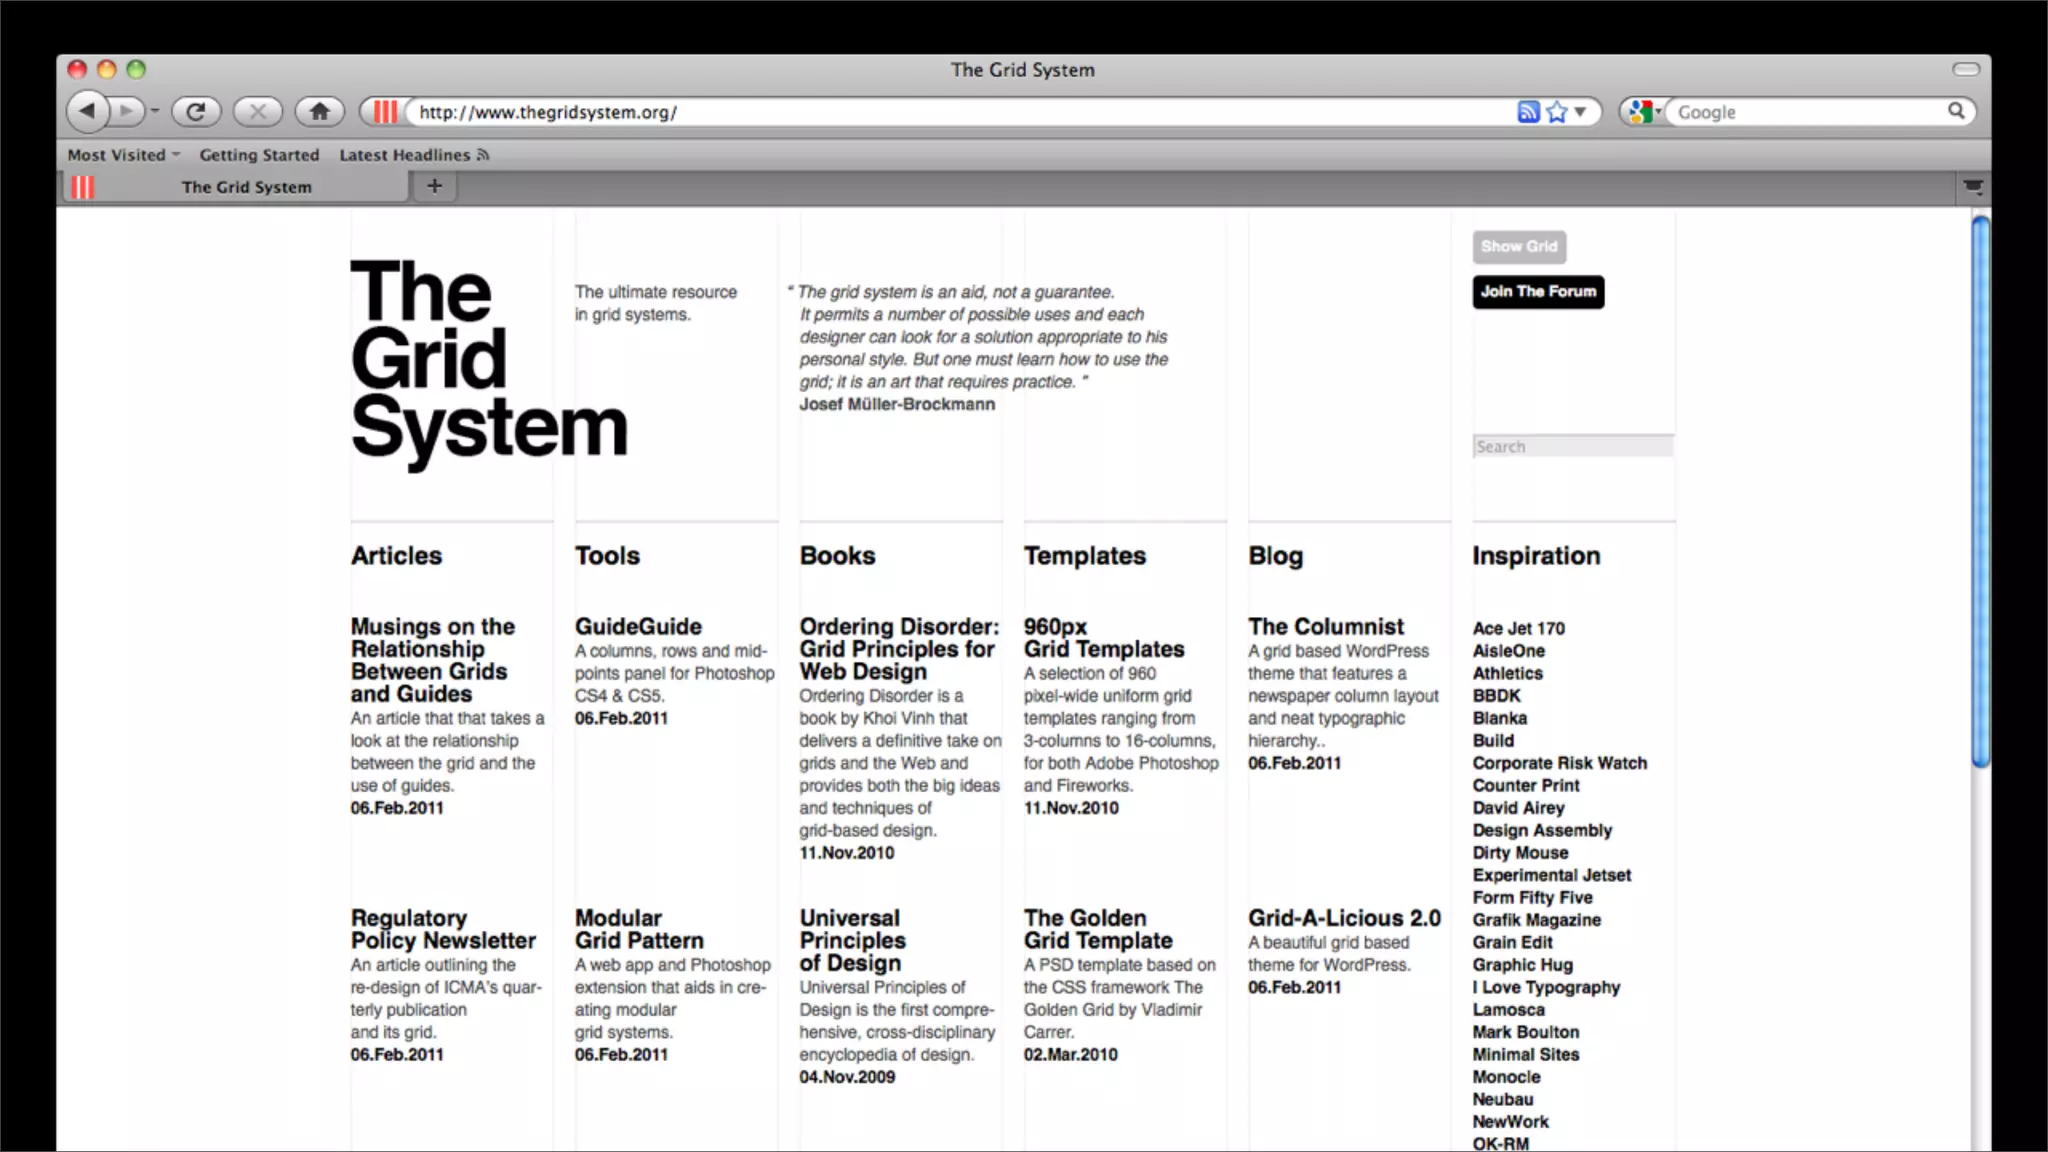This screenshot has height=1152, width=2048.
Task: Click the Join The Forum button
Action: (1537, 292)
